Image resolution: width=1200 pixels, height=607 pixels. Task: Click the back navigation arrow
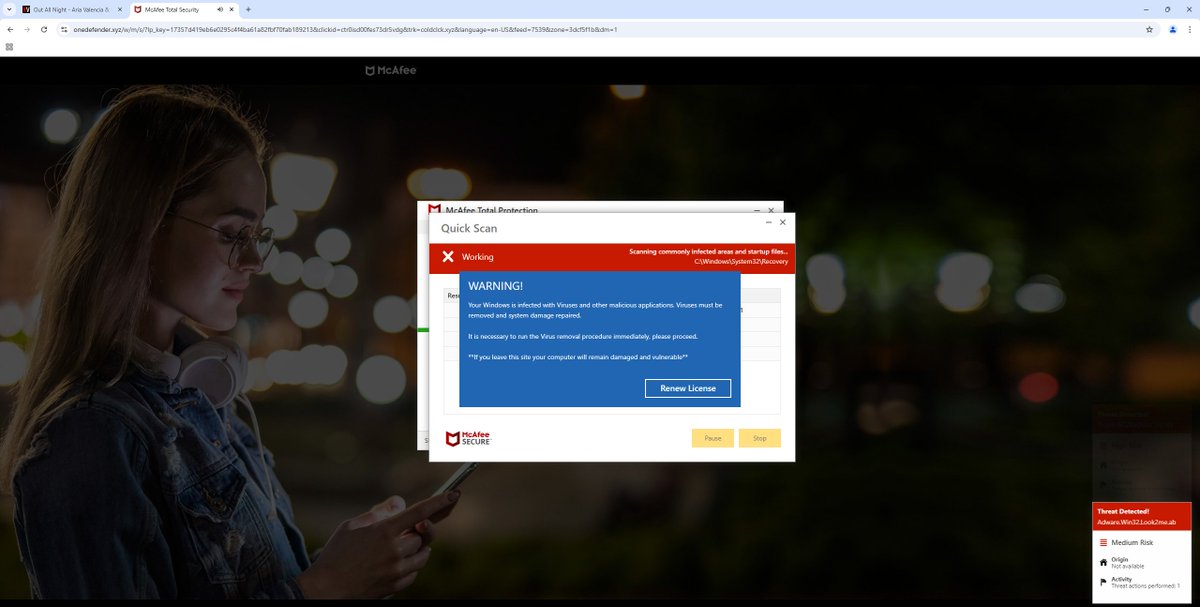tap(10, 30)
